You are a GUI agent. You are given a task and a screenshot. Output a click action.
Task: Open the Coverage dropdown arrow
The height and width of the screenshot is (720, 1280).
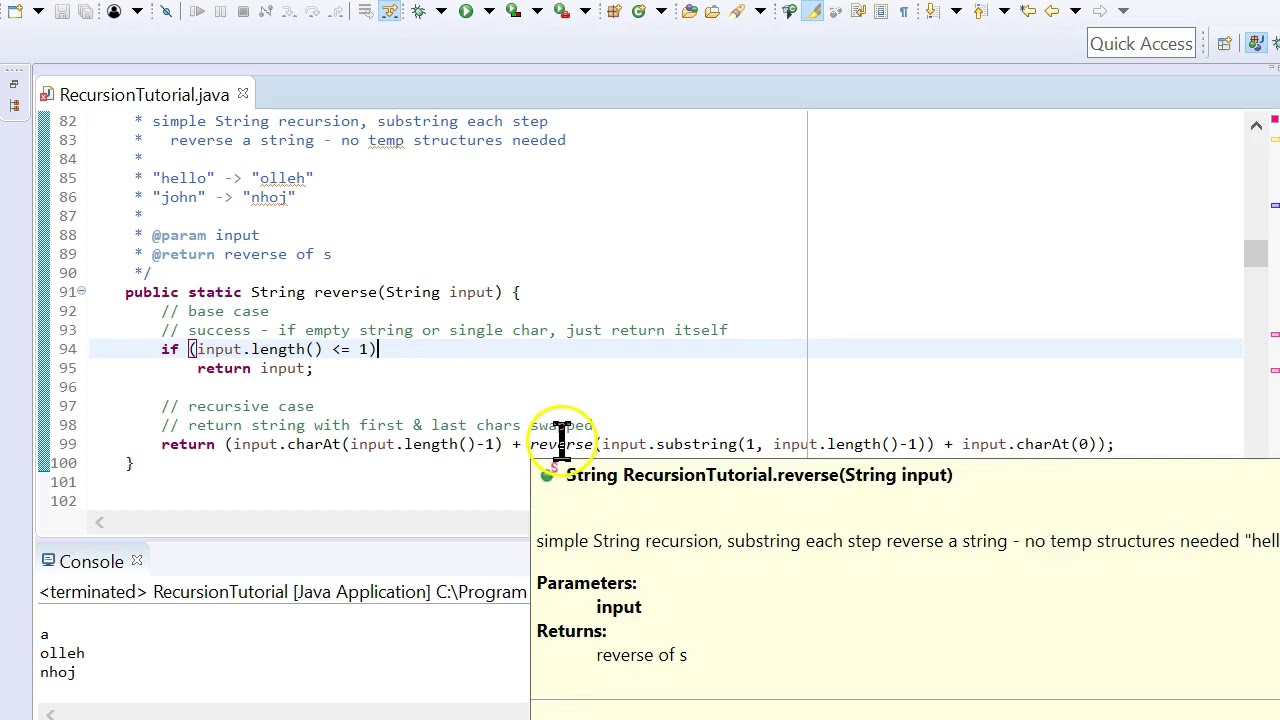(x=537, y=11)
